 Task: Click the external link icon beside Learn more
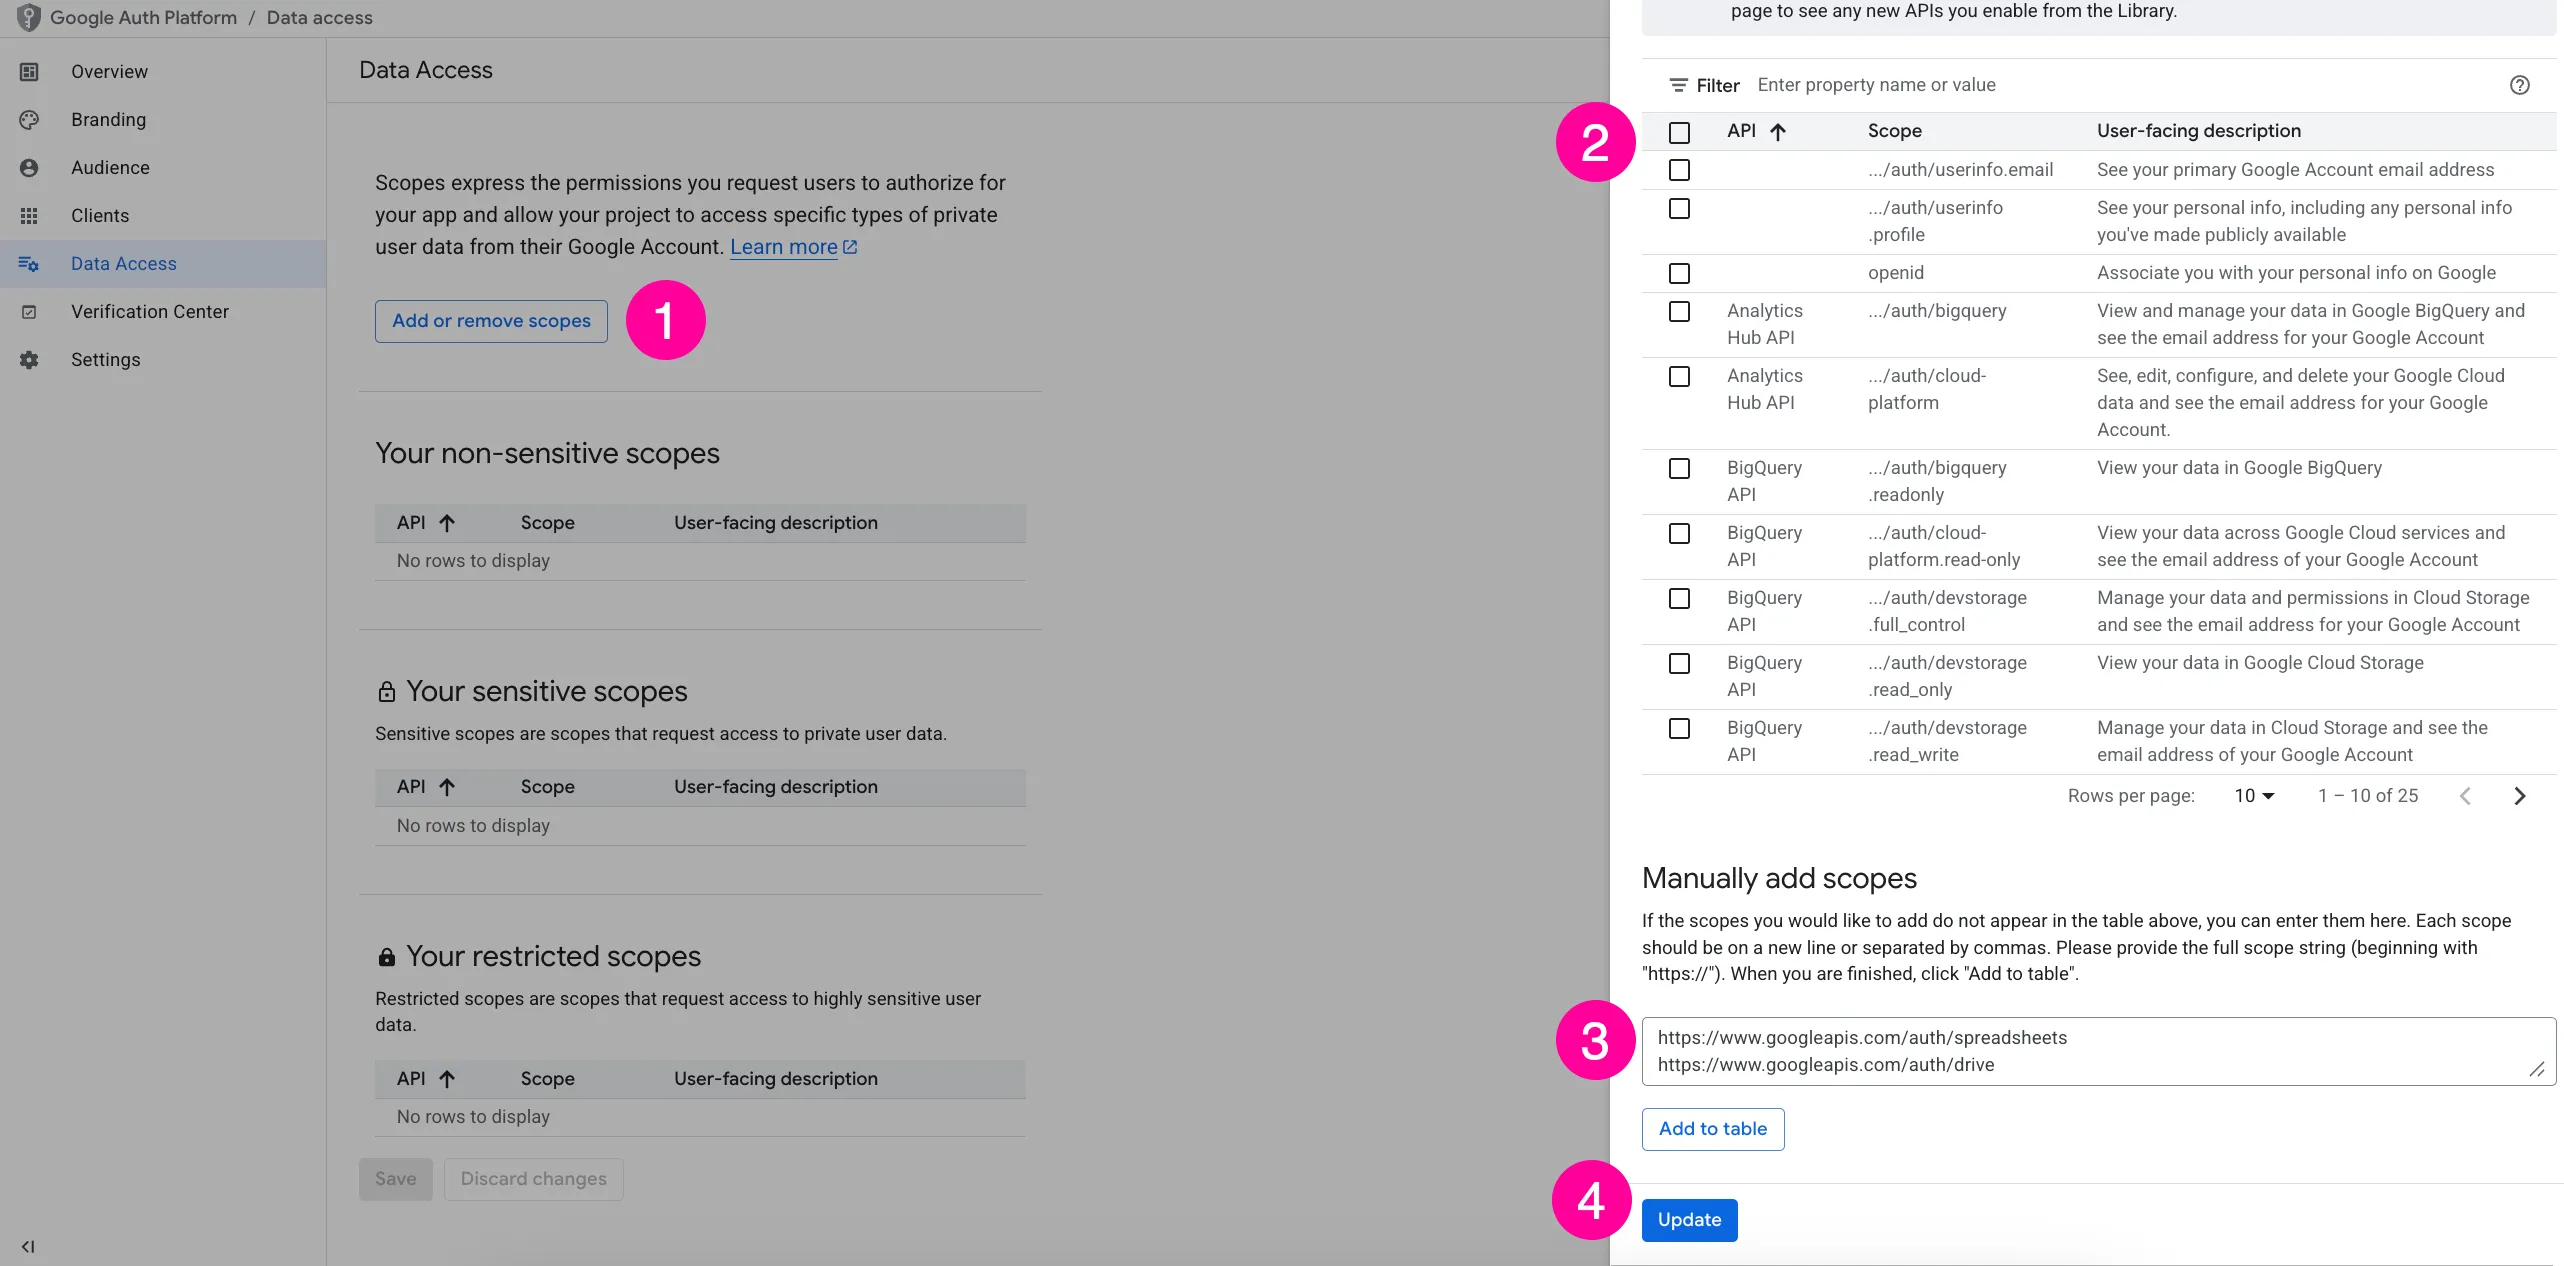click(850, 247)
